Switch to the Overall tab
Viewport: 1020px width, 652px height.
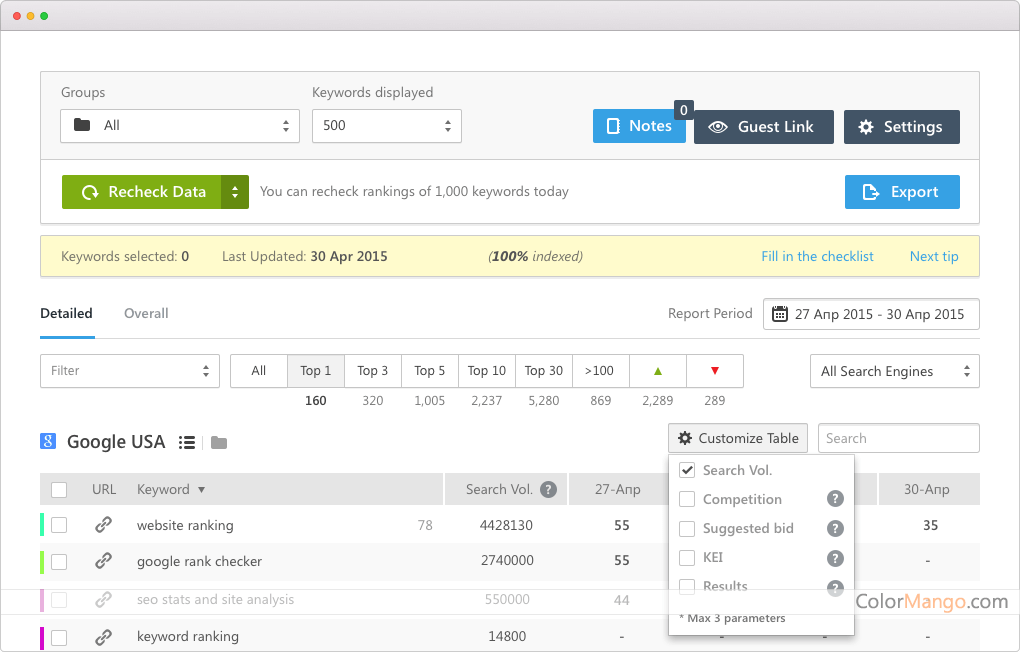[146, 313]
